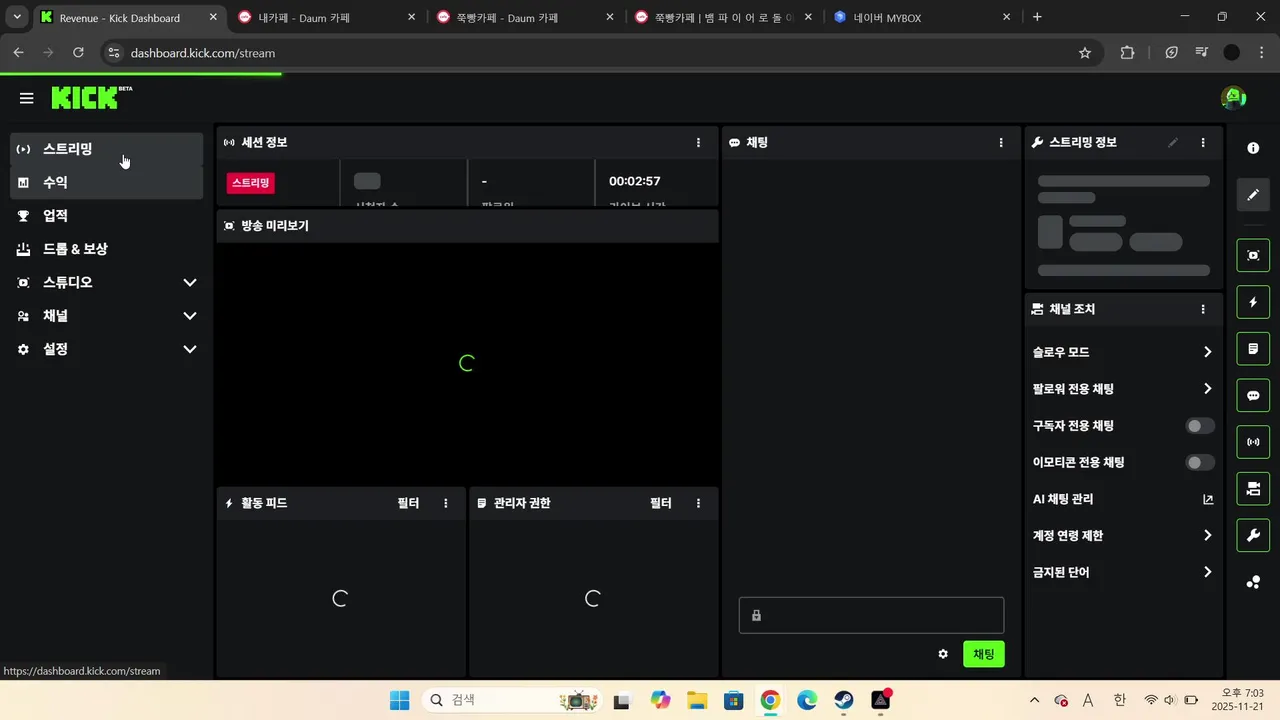Screen dimensions: 1280x720
Task: Reload the browser page
Action: [x=78, y=53]
